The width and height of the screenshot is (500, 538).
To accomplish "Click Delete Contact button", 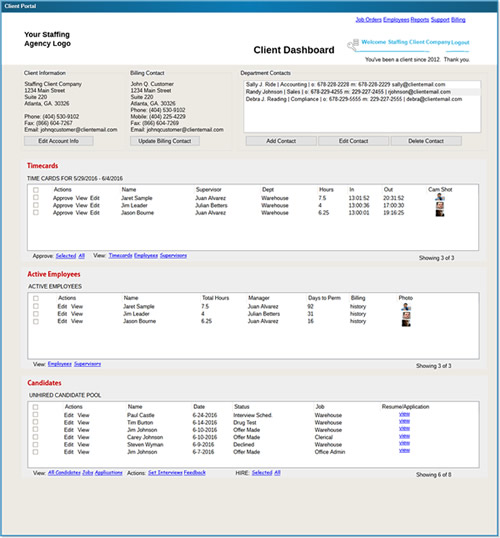I will coord(426,141).
